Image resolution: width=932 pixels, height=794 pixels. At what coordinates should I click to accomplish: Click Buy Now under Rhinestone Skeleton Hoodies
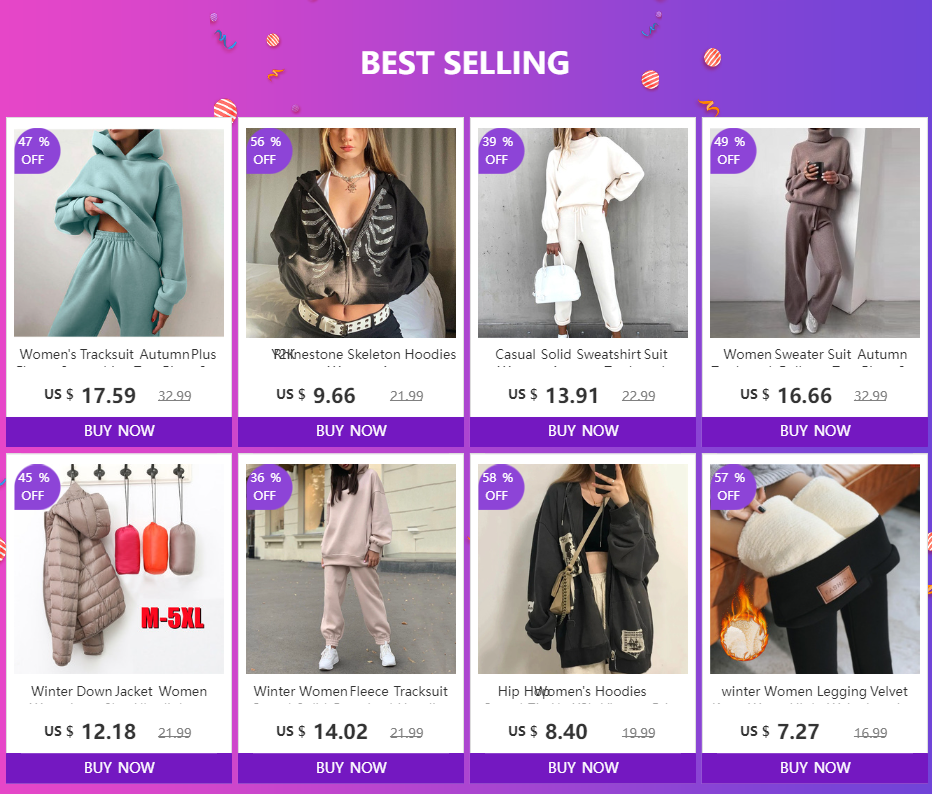point(351,431)
